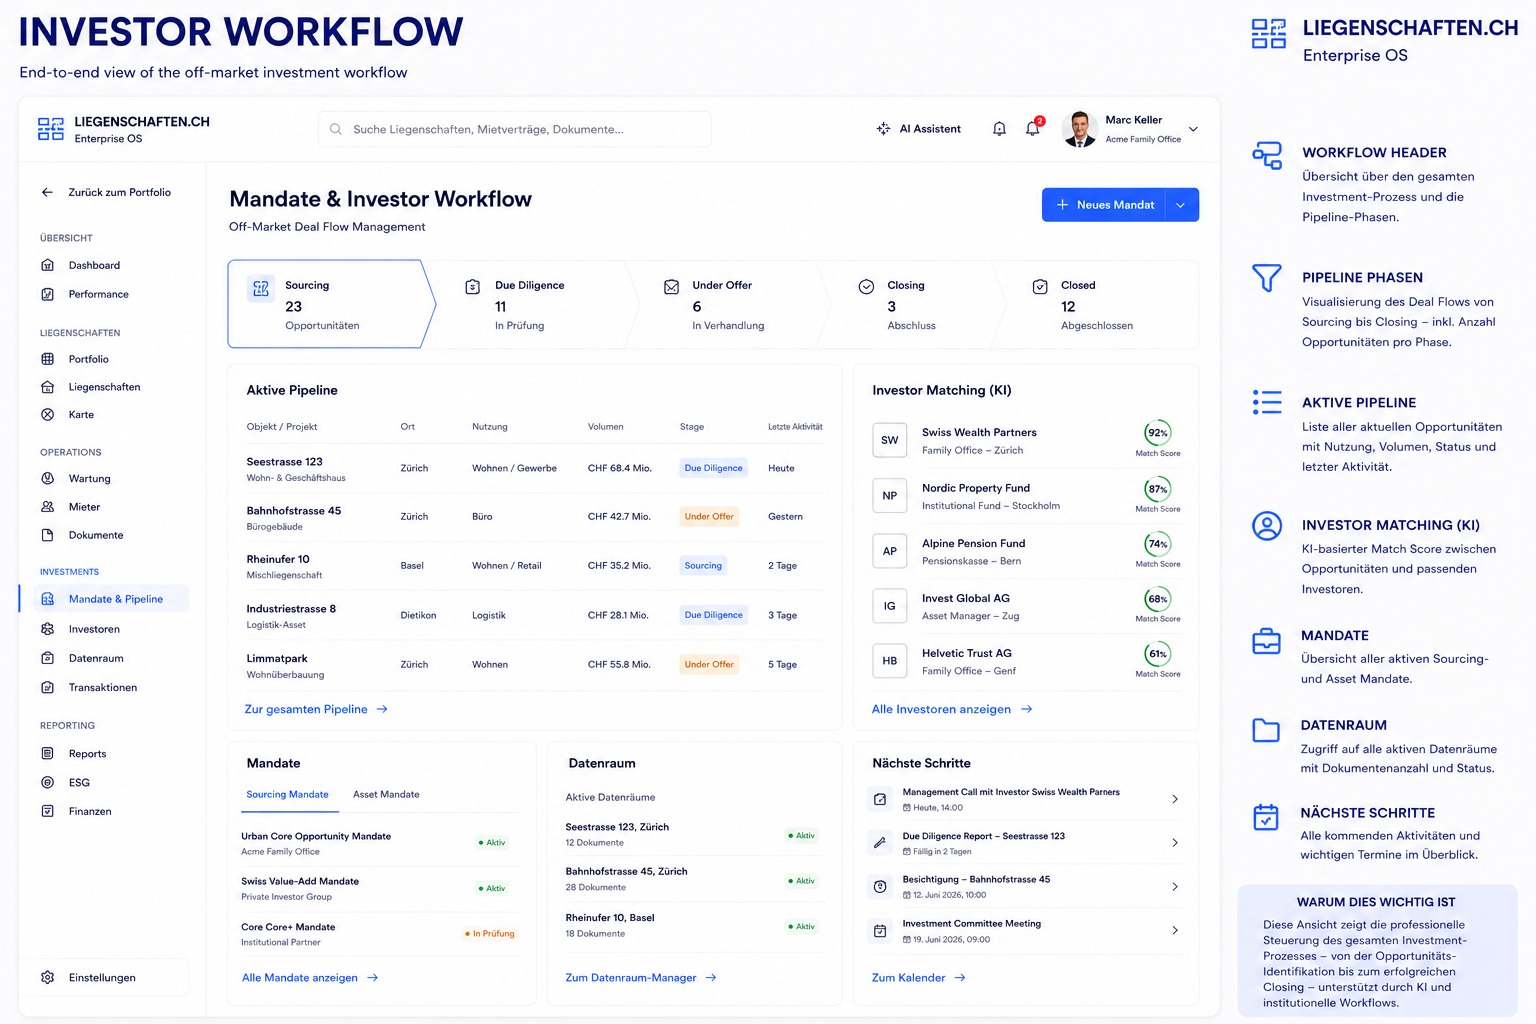Open Dokumente in the sidebar
Image resolution: width=1536 pixels, height=1024 pixels.
[96, 535]
